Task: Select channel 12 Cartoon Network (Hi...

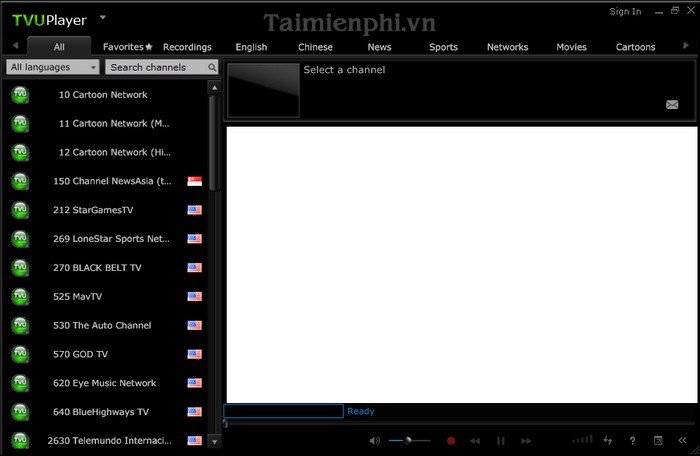Action: tap(105, 152)
